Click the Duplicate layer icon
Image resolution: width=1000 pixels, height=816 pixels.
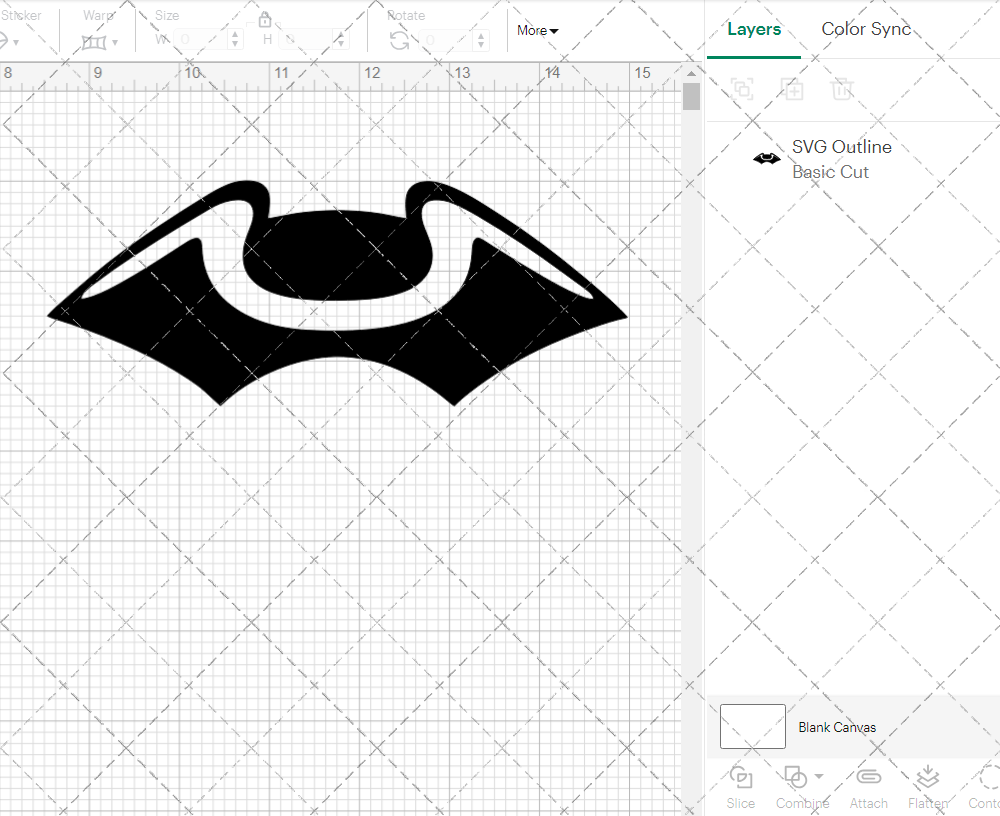tap(792, 89)
